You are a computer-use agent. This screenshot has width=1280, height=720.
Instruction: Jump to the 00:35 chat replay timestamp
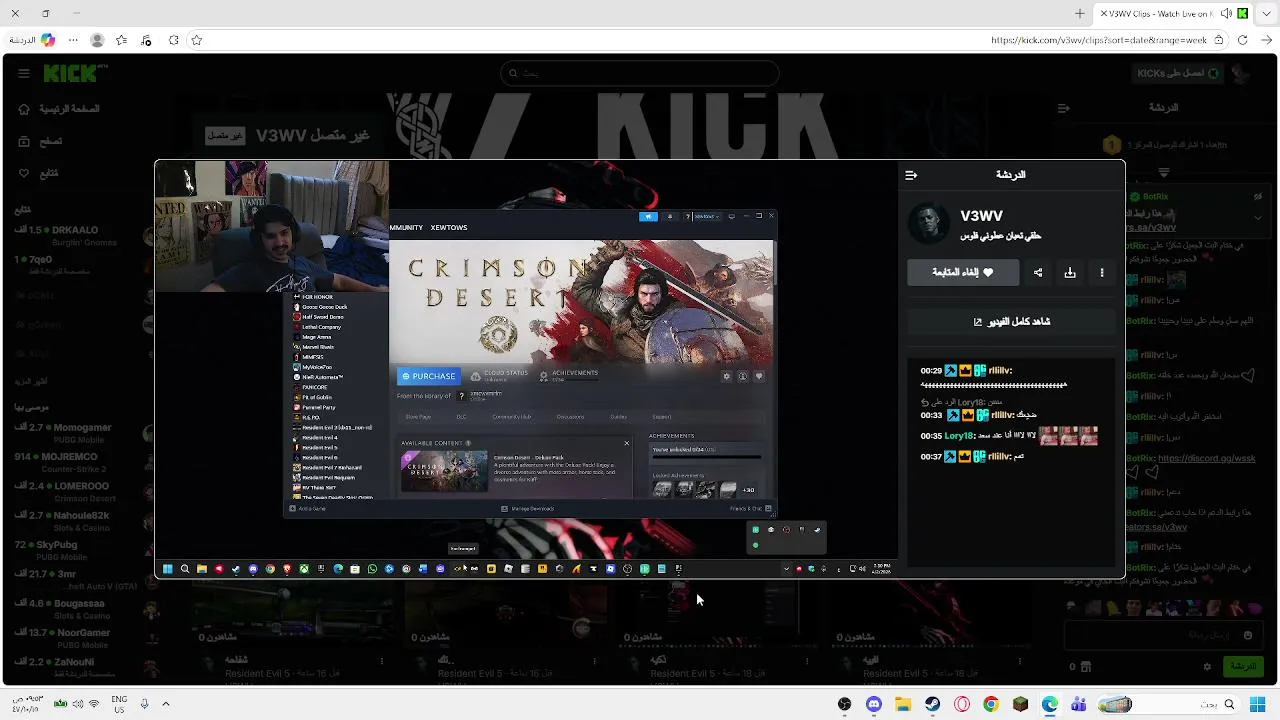[931, 436]
